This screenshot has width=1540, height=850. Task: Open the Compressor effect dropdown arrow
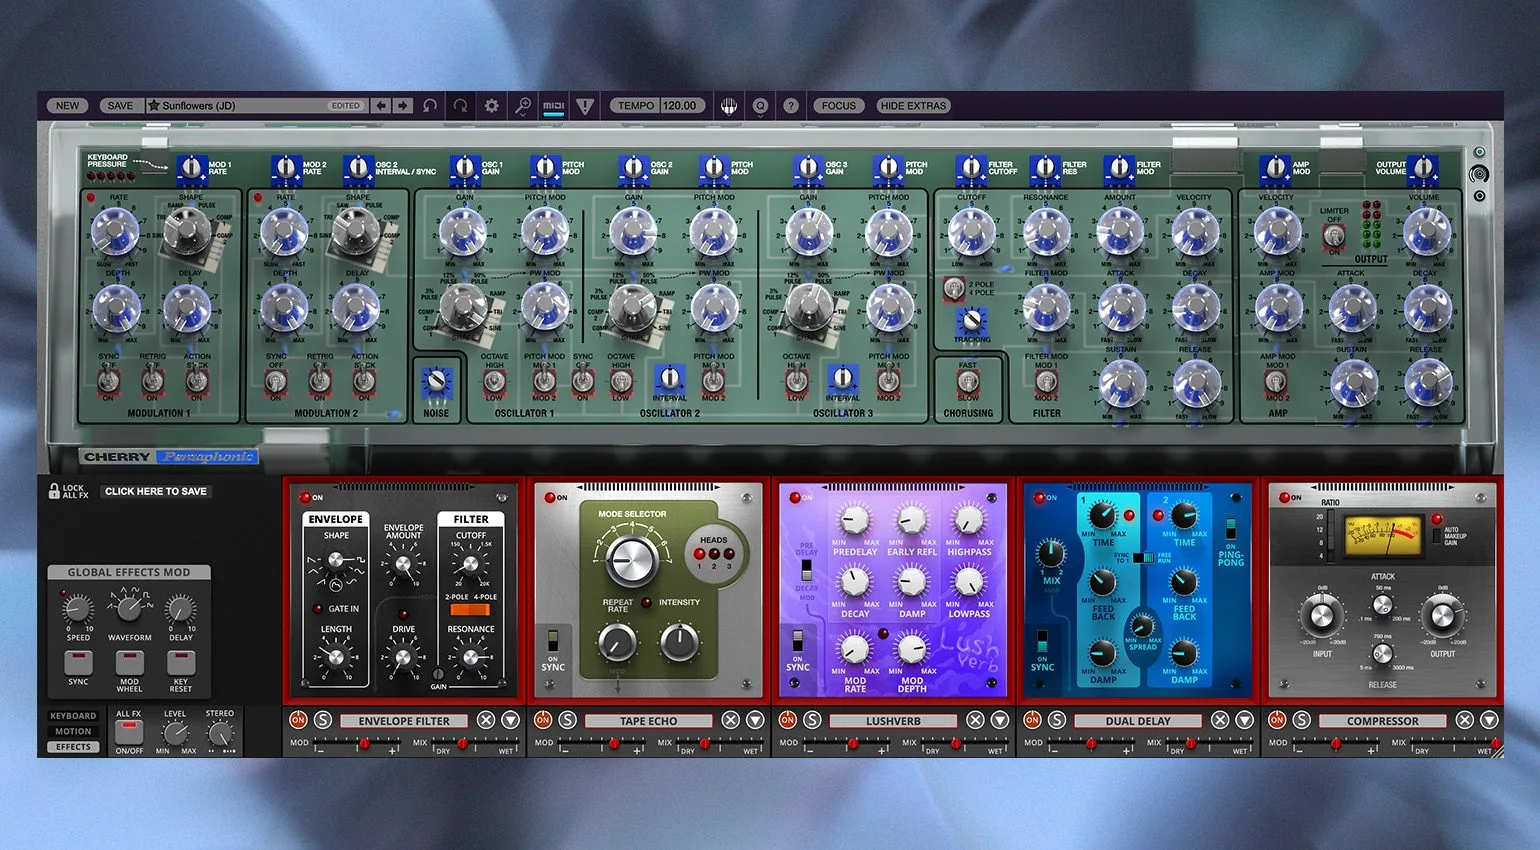click(1489, 720)
